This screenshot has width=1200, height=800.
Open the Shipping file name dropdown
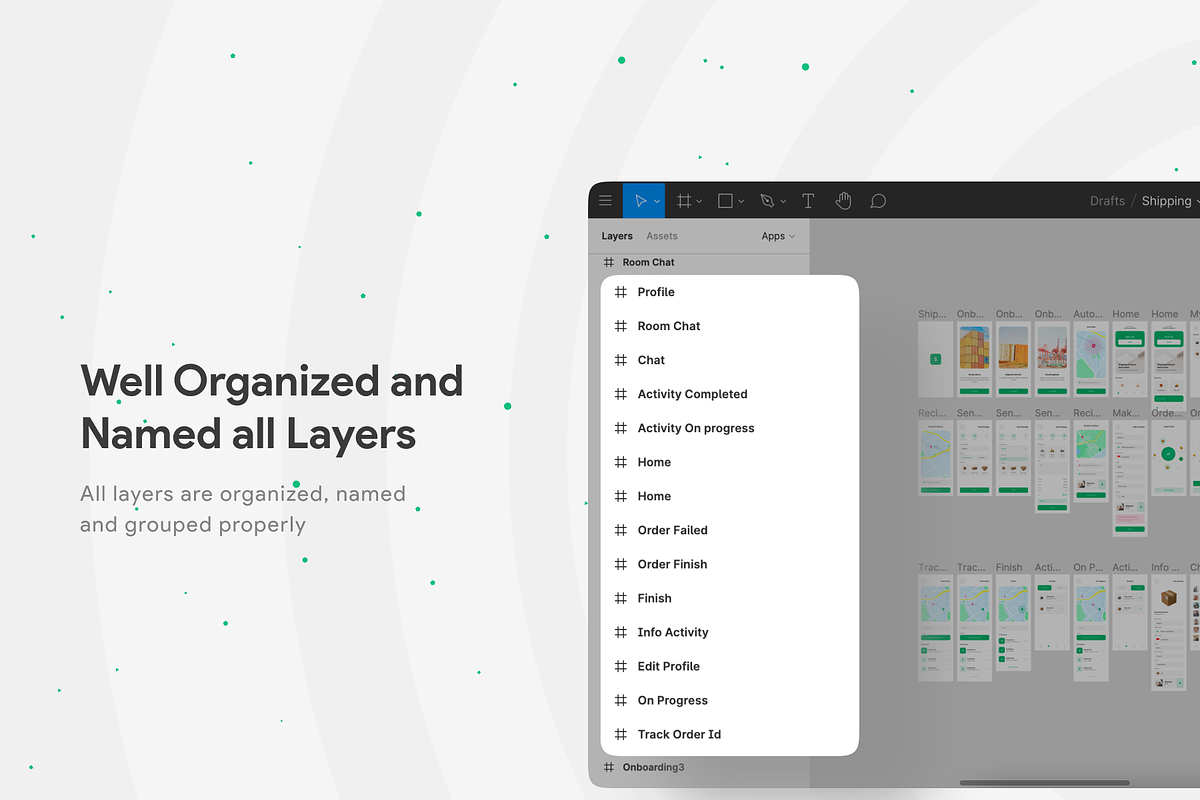tap(1171, 201)
